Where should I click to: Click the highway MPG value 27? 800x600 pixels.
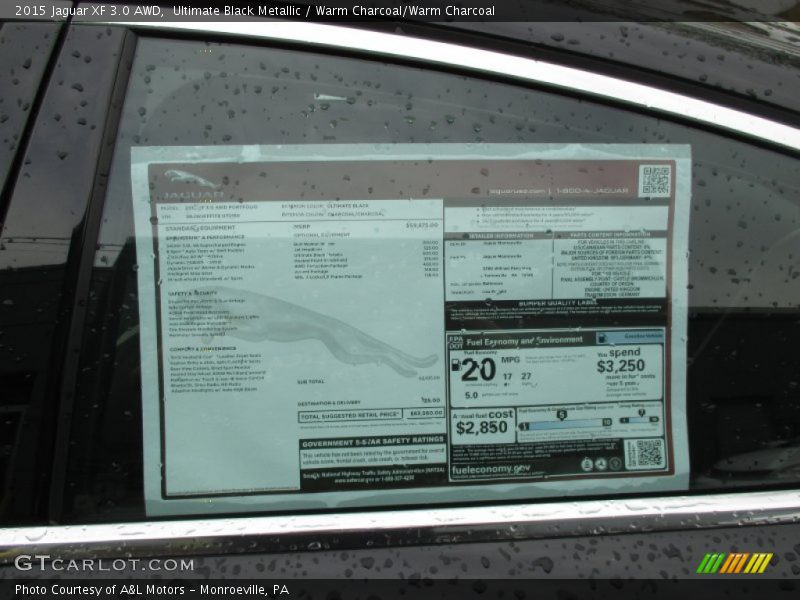526,376
